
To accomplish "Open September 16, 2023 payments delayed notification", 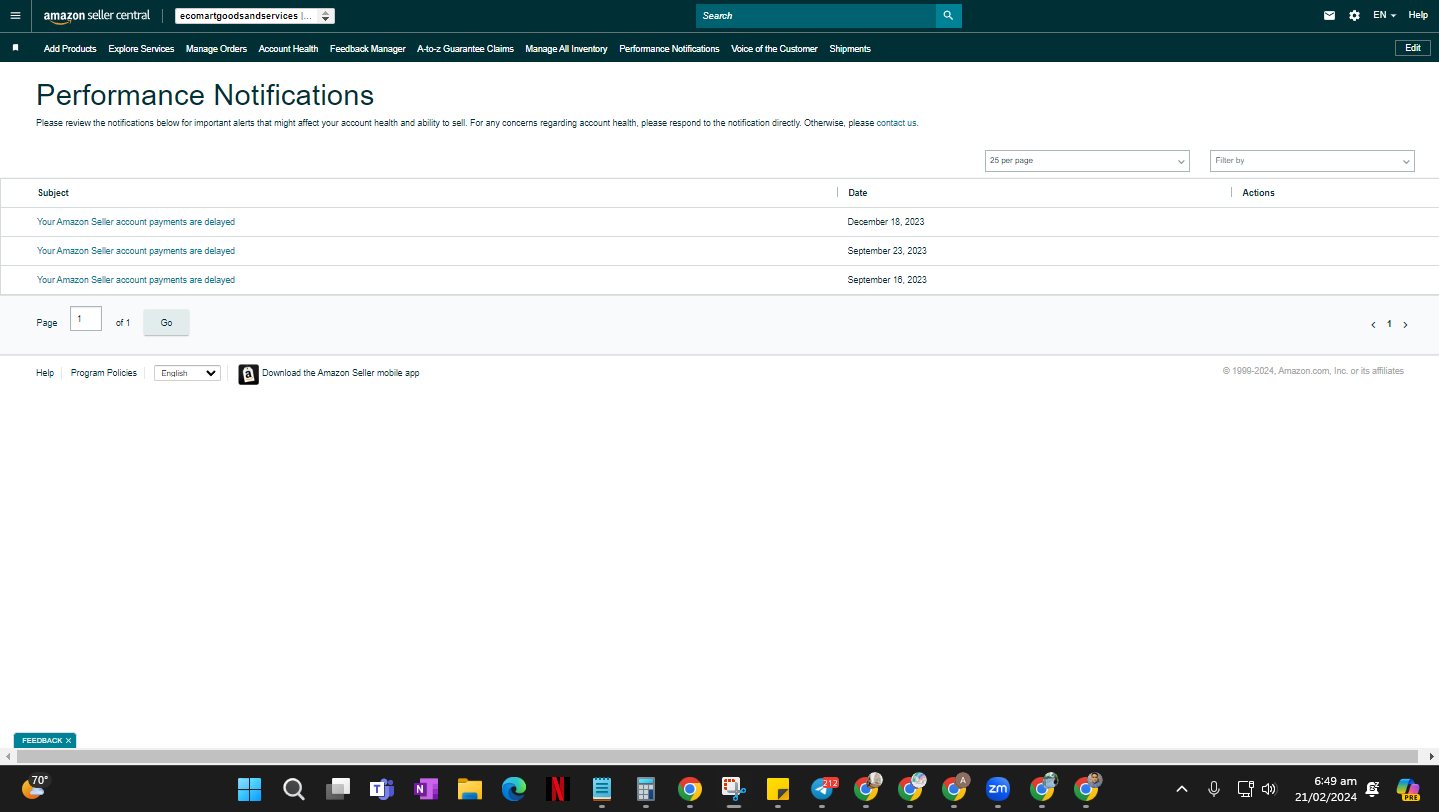I will point(136,280).
